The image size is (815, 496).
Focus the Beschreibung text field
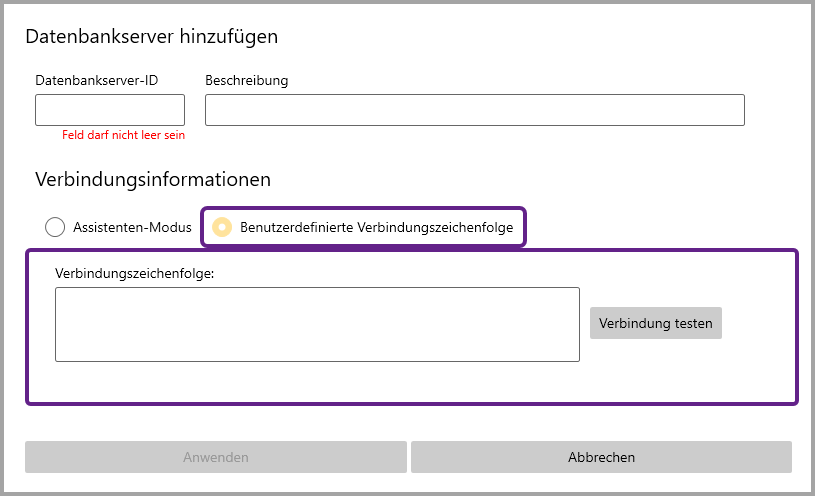pyautogui.click(x=474, y=110)
